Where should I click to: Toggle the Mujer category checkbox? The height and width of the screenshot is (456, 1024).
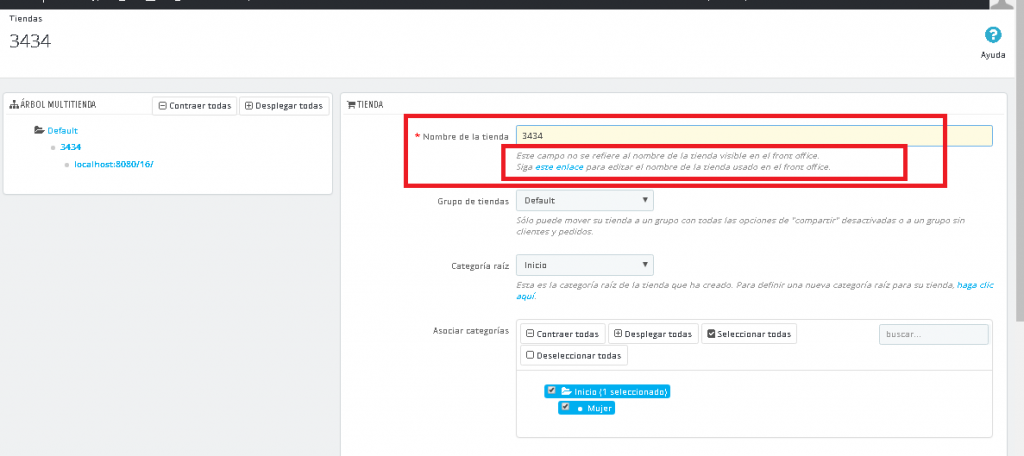(x=565, y=407)
